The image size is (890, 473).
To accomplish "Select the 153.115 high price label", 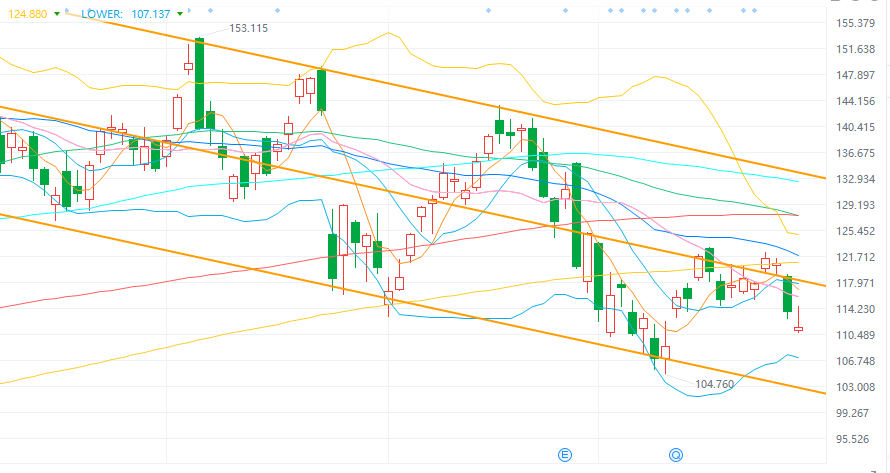I will coord(248,28).
